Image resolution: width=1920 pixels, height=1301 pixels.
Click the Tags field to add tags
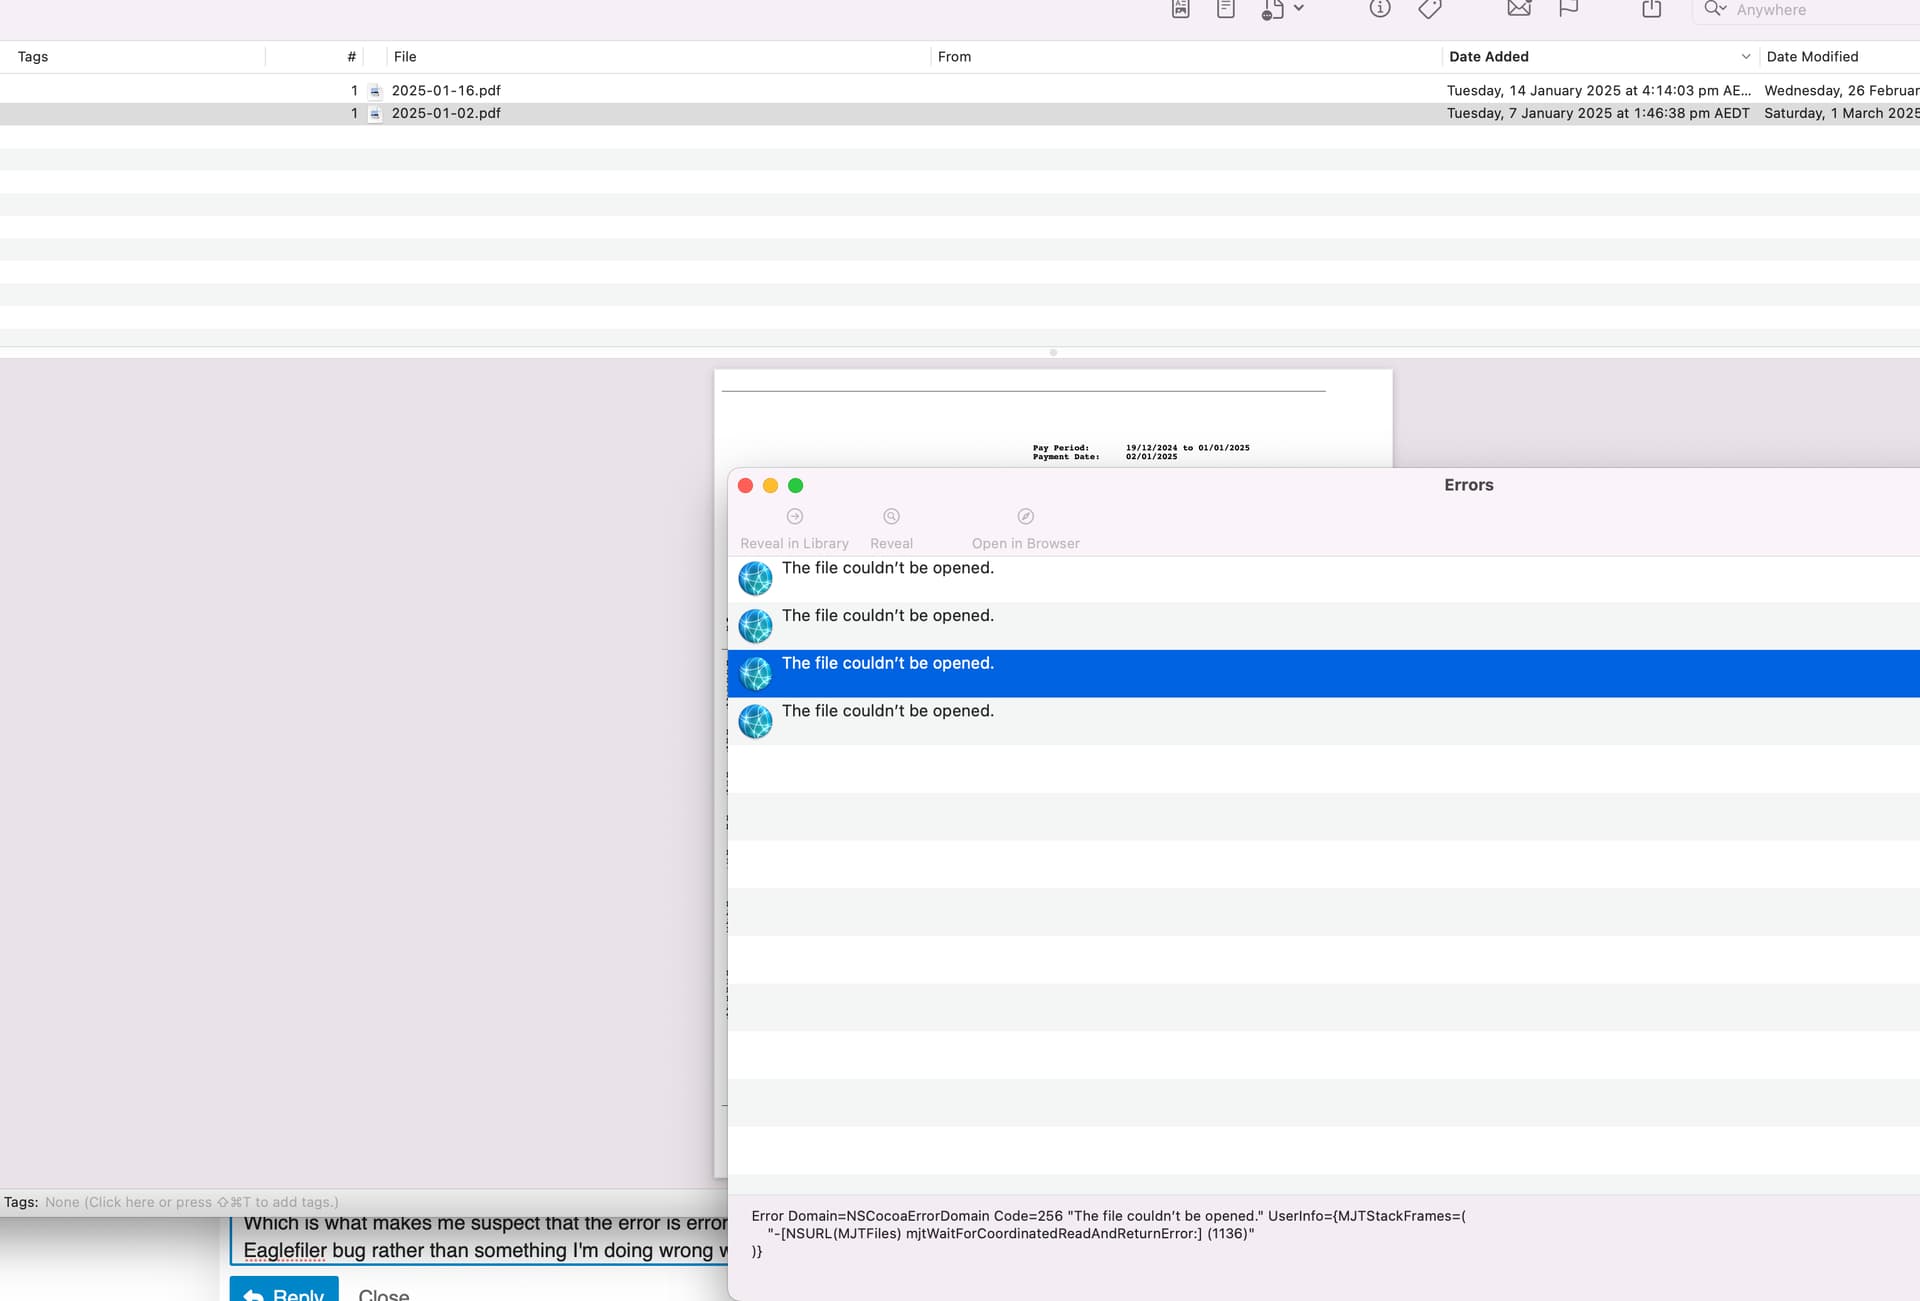coord(192,1202)
